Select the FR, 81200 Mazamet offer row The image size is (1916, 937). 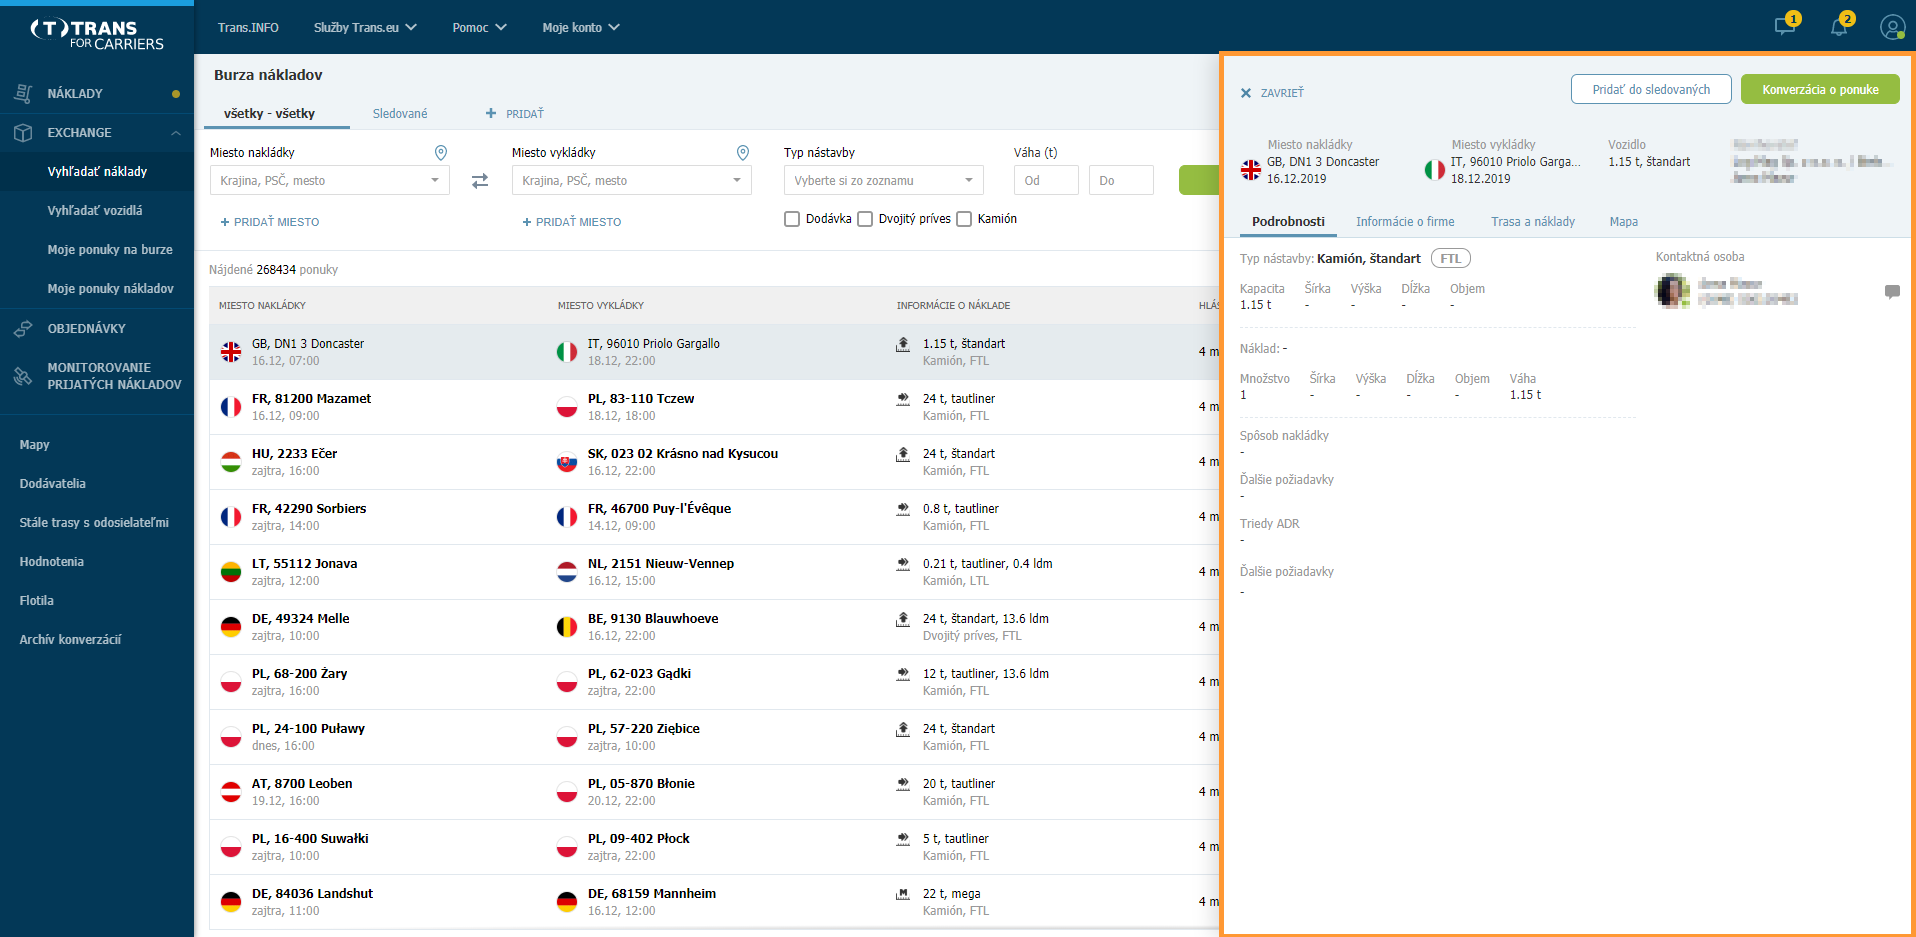pos(714,407)
